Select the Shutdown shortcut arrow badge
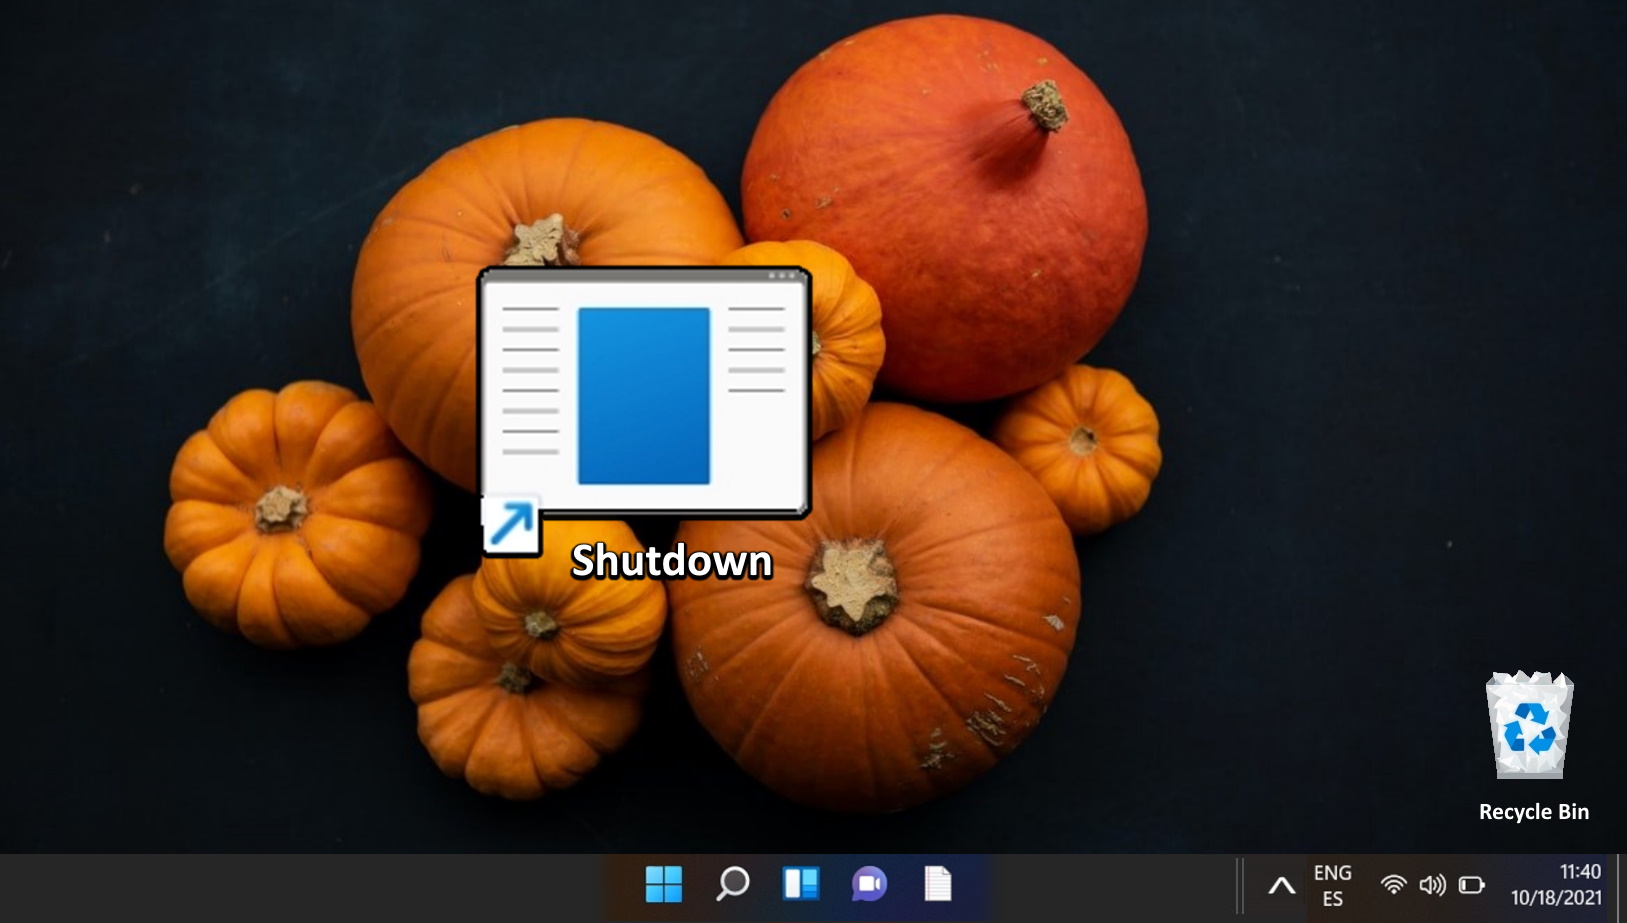The image size is (1627, 923). point(510,522)
